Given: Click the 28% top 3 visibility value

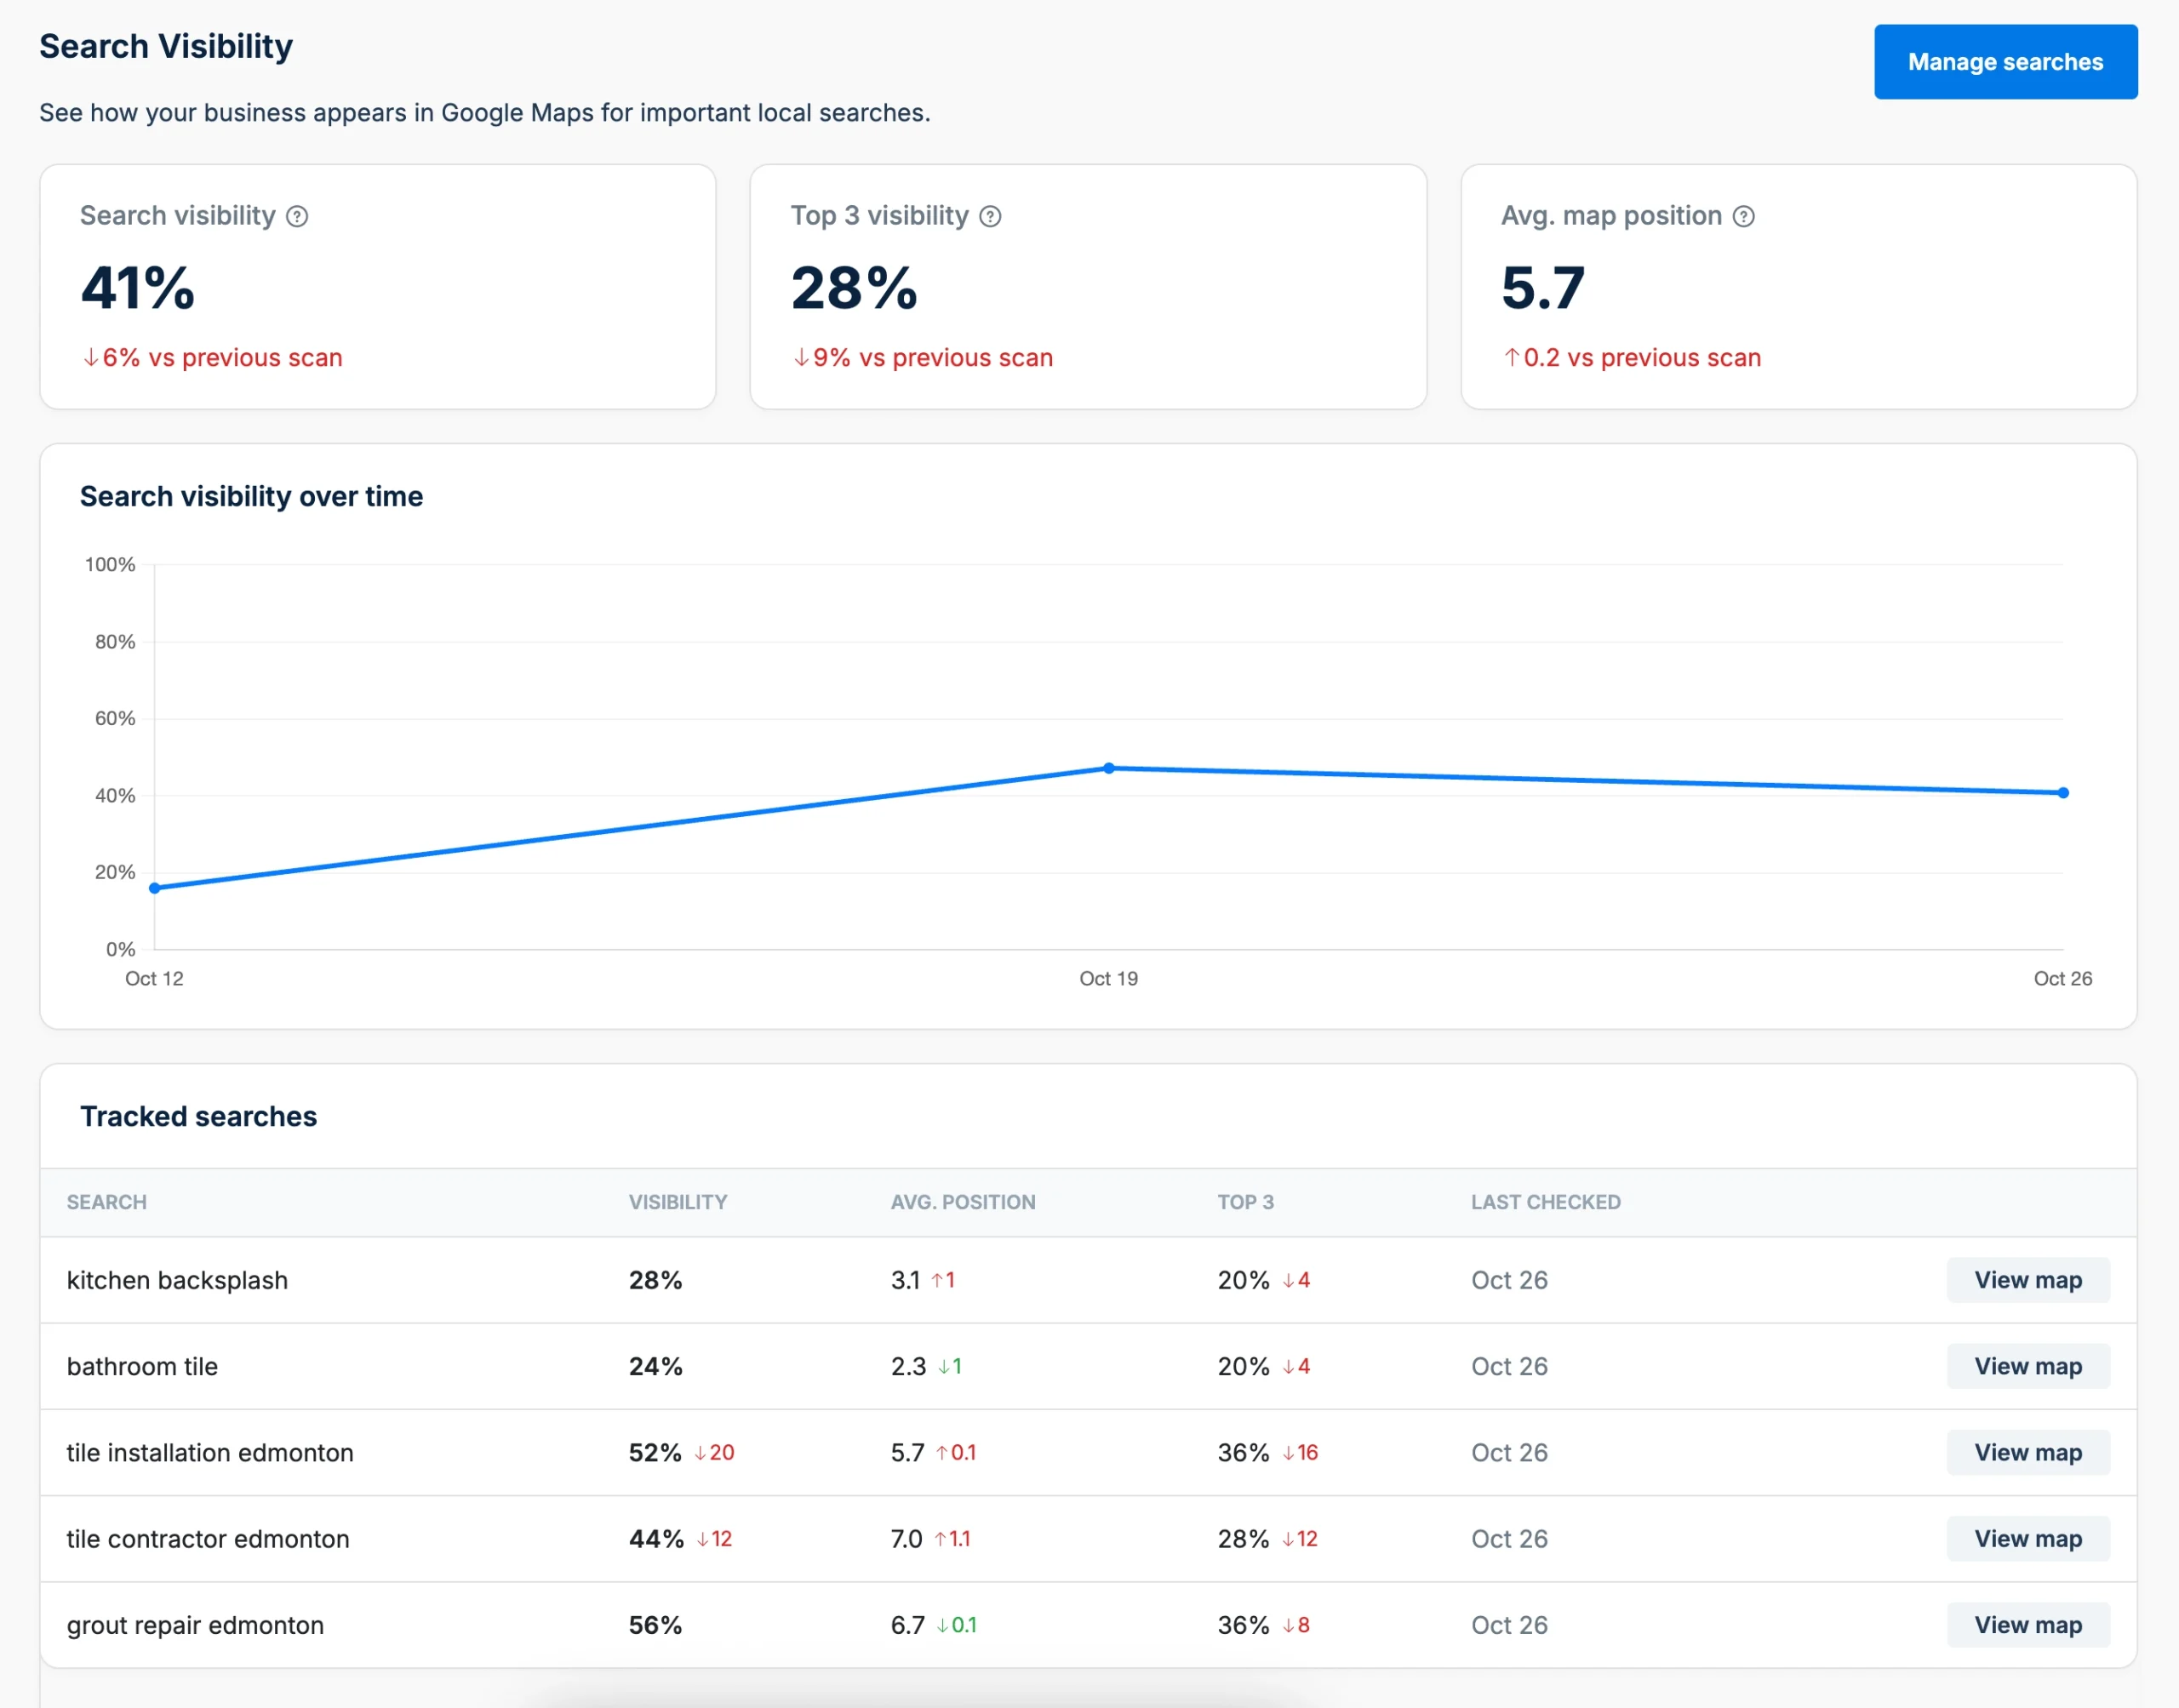Looking at the screenshot, I should [854, 288].
